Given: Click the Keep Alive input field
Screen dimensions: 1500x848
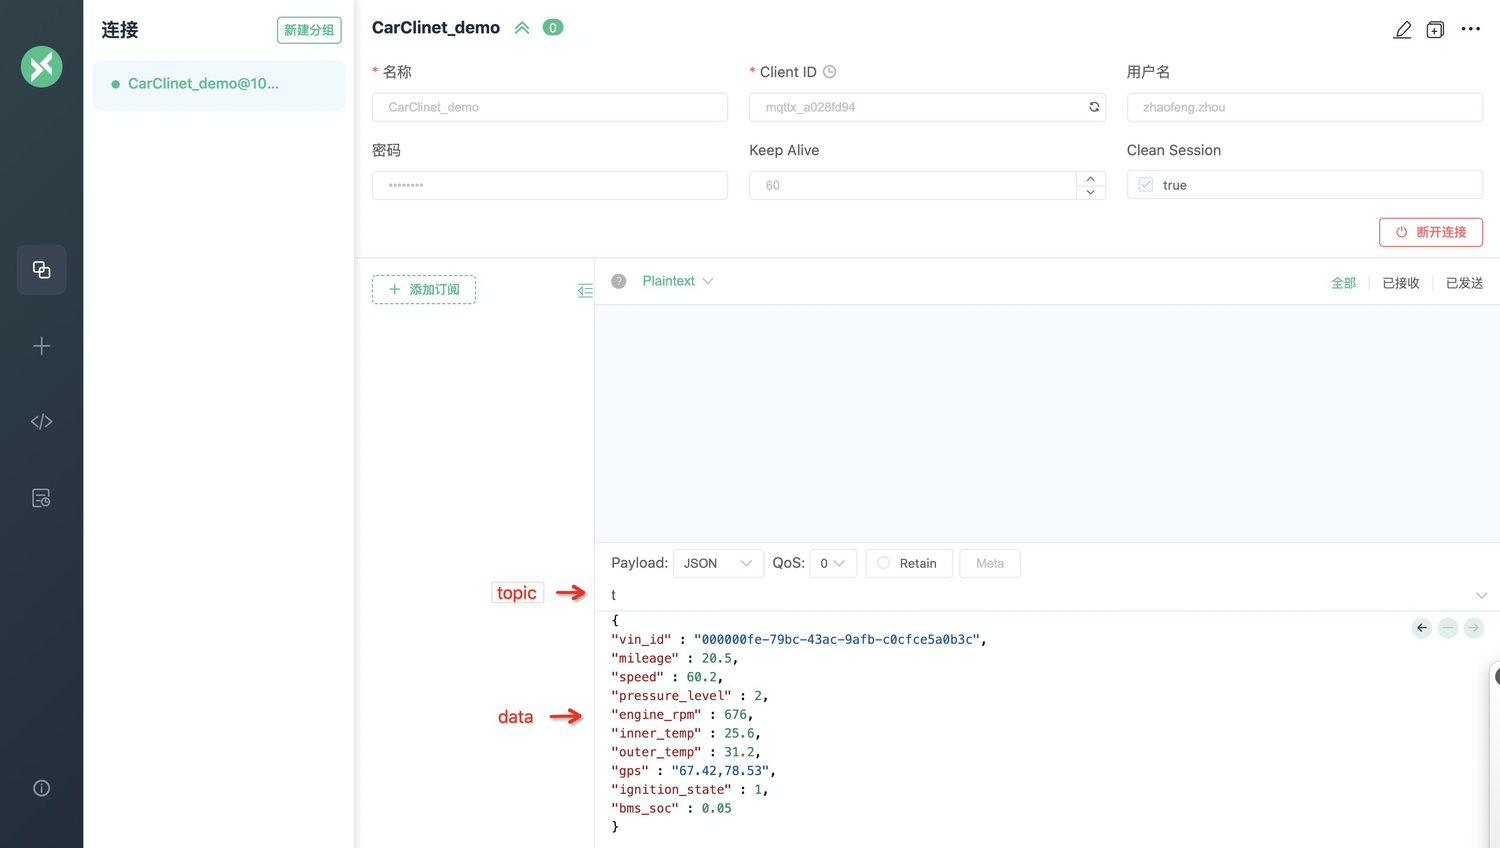Looking at the screenshot, I should [913, 185].
